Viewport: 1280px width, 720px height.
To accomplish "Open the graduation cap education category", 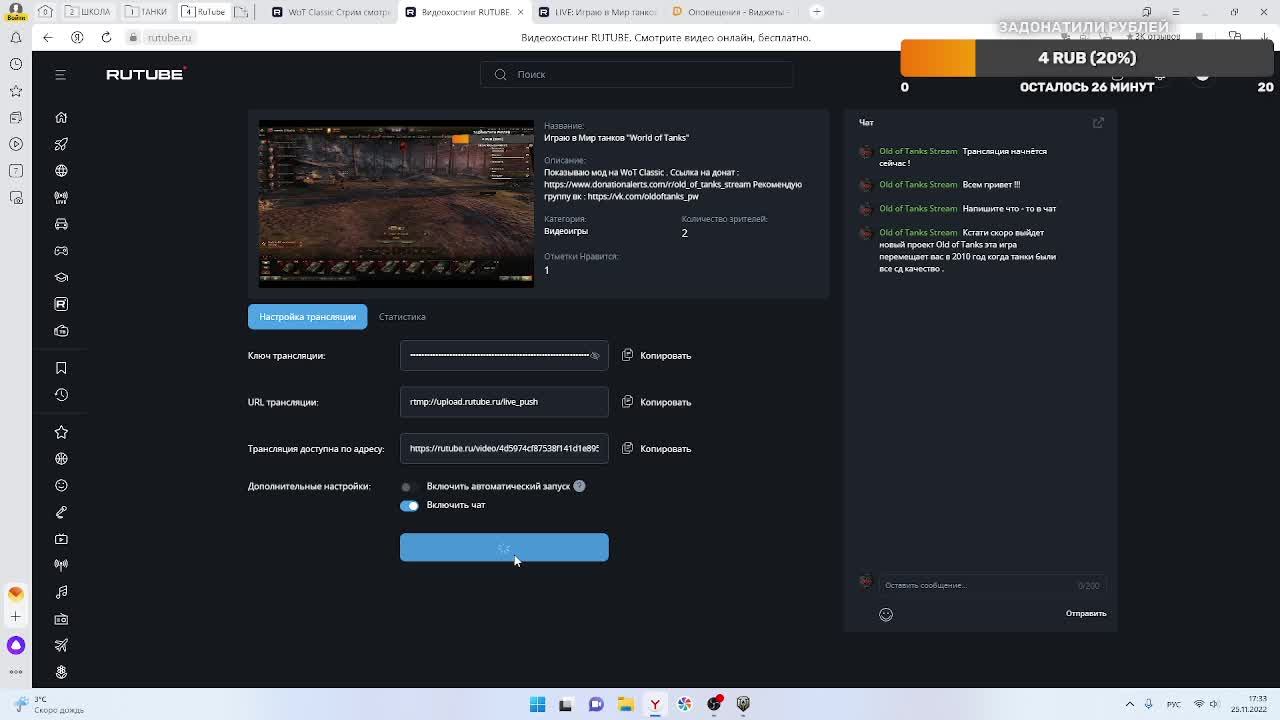I will click(61, 277).
